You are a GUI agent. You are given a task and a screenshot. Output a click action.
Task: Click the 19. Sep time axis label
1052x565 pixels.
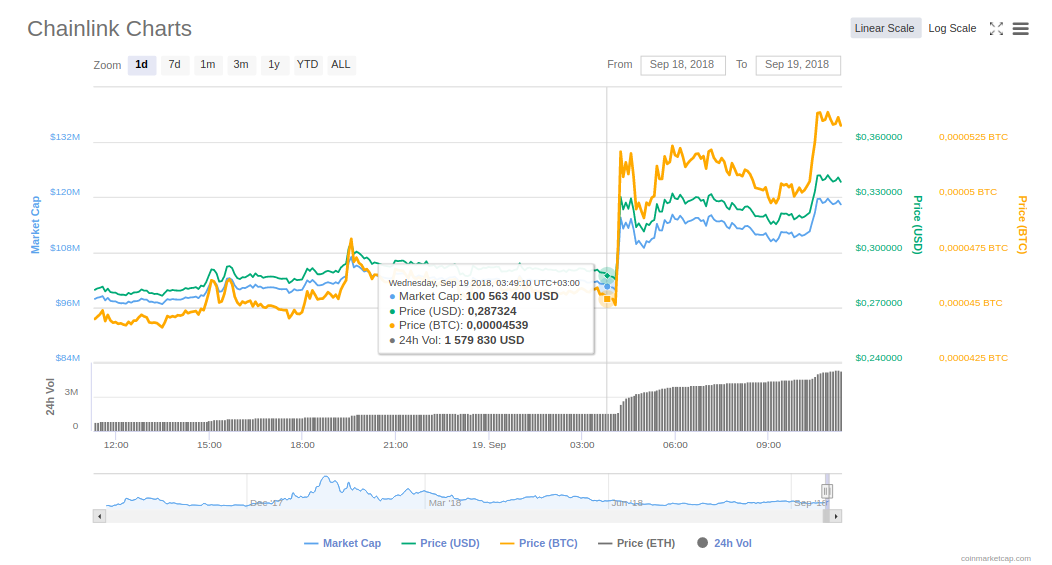pyautogui.click(x=489, y=445)
